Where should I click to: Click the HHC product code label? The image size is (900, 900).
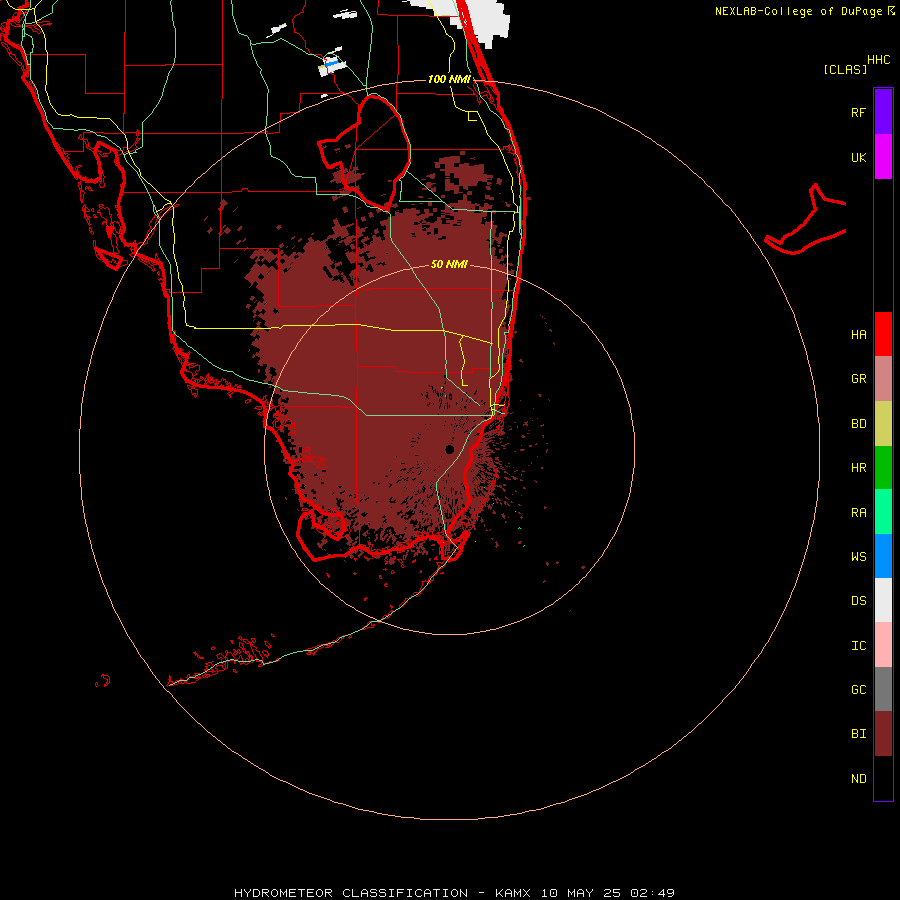879,60
